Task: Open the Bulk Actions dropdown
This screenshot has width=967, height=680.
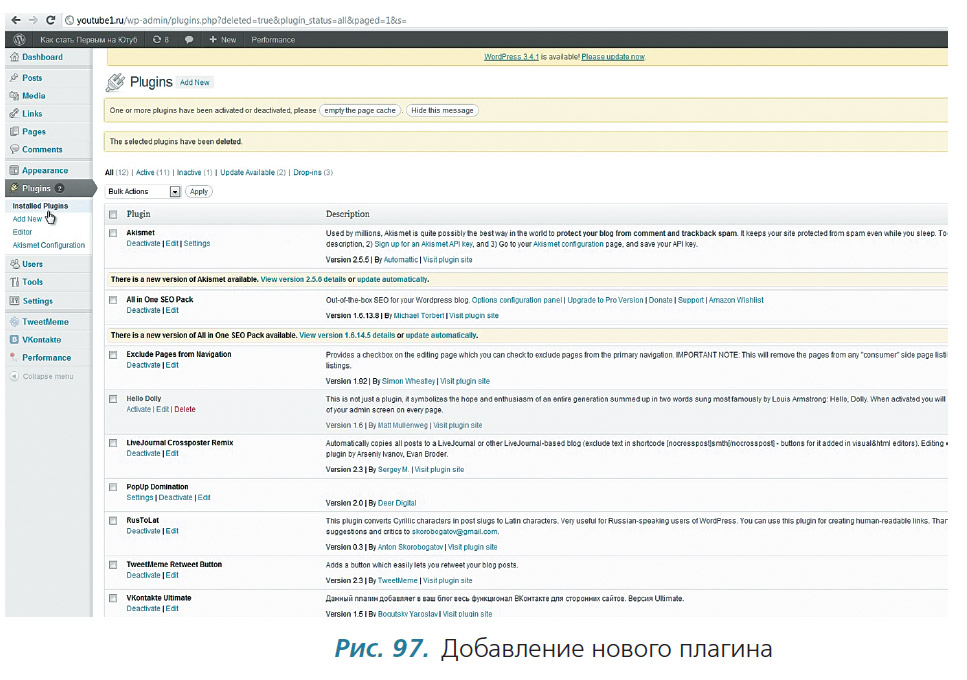Action: (143, 192)
